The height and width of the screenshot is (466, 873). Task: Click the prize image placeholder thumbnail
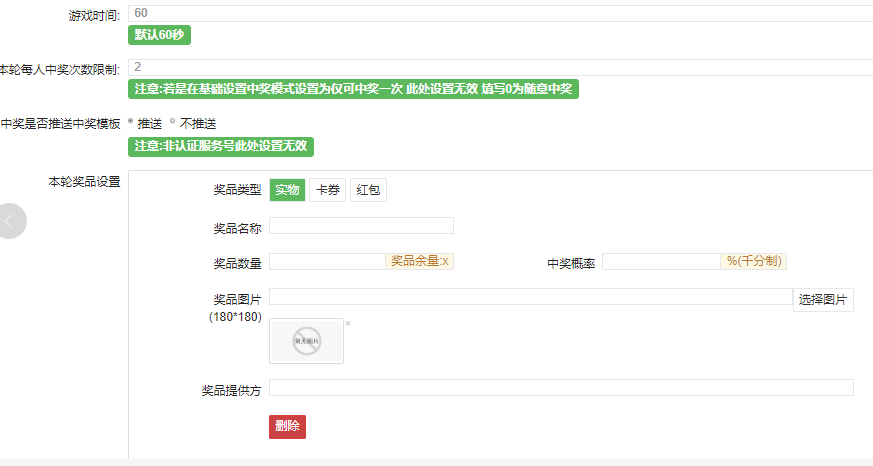306,341
